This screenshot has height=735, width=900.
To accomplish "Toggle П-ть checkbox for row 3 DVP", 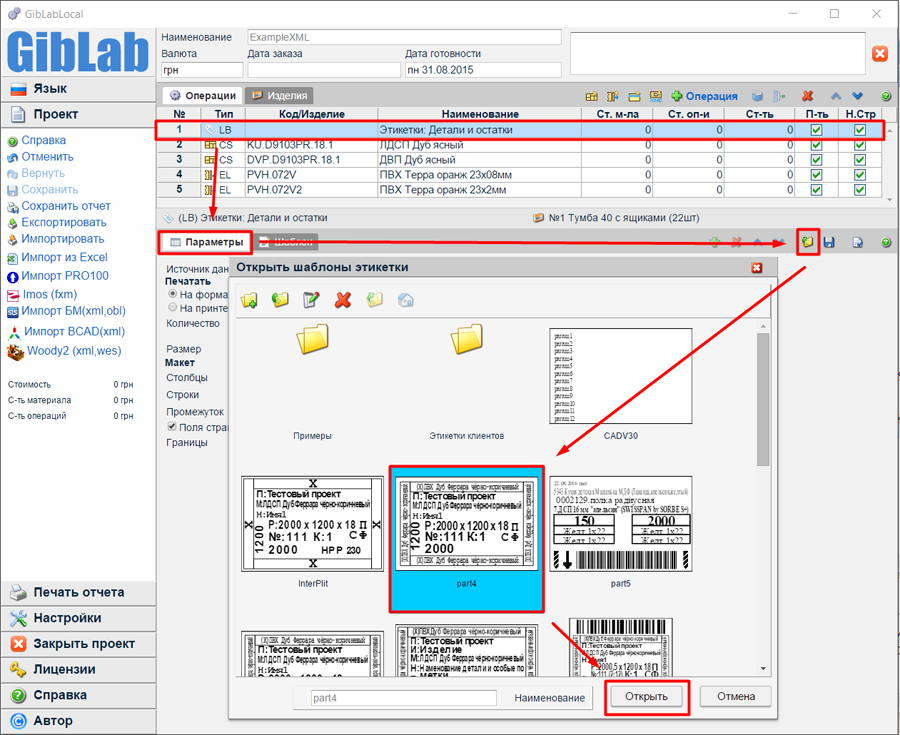I will click(x=816, y=159).
